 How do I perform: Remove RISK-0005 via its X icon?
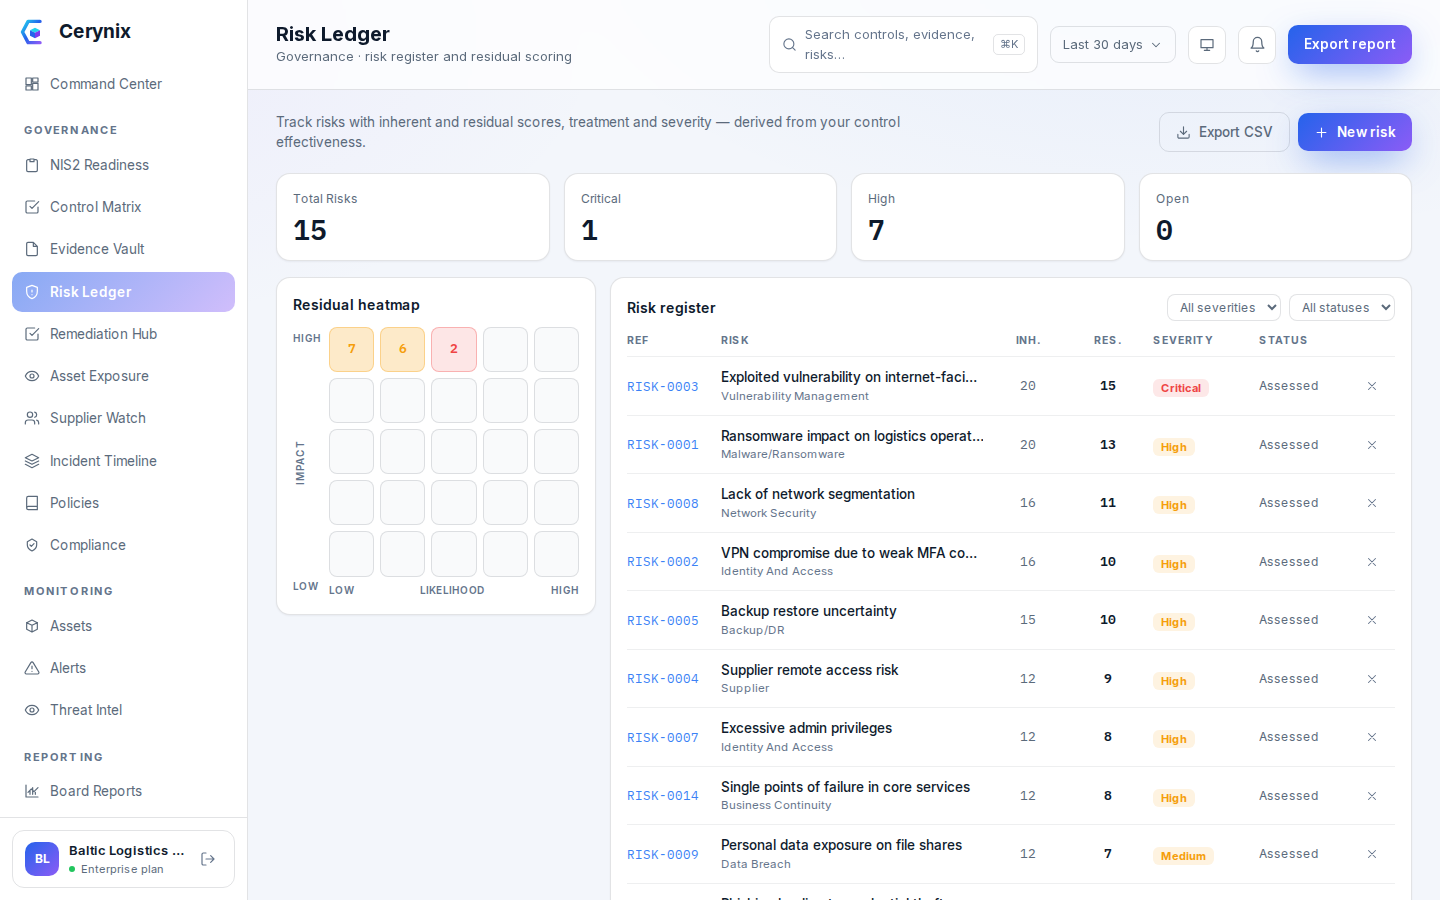[x=1372, y=620]
